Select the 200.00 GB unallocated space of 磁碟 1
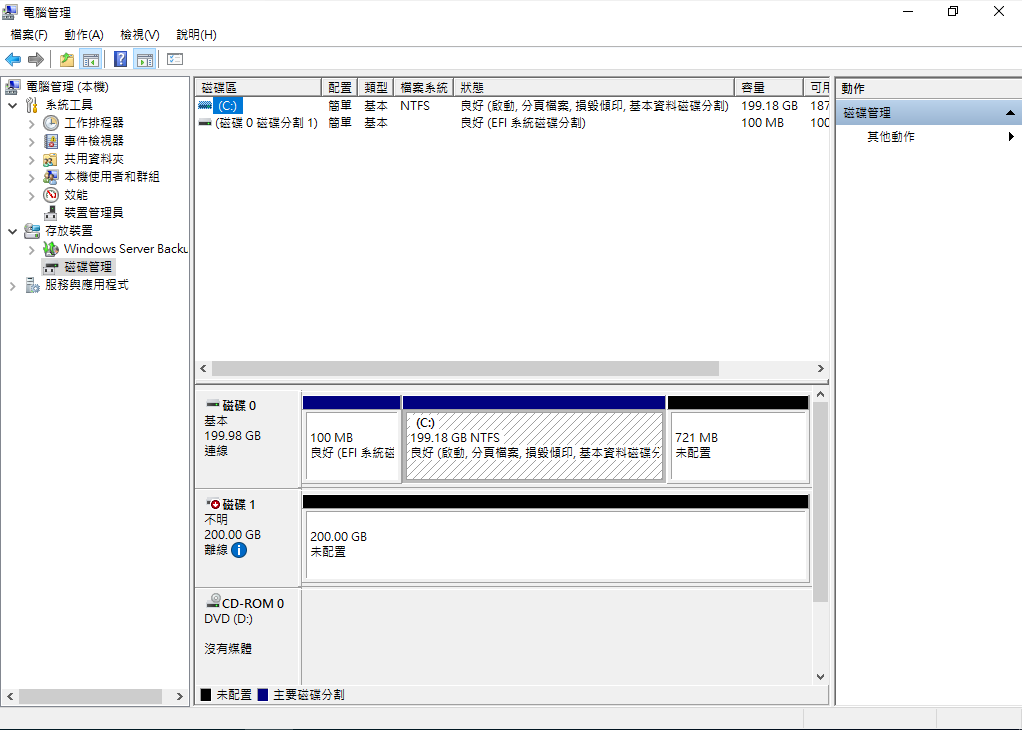 pos(557,545)
